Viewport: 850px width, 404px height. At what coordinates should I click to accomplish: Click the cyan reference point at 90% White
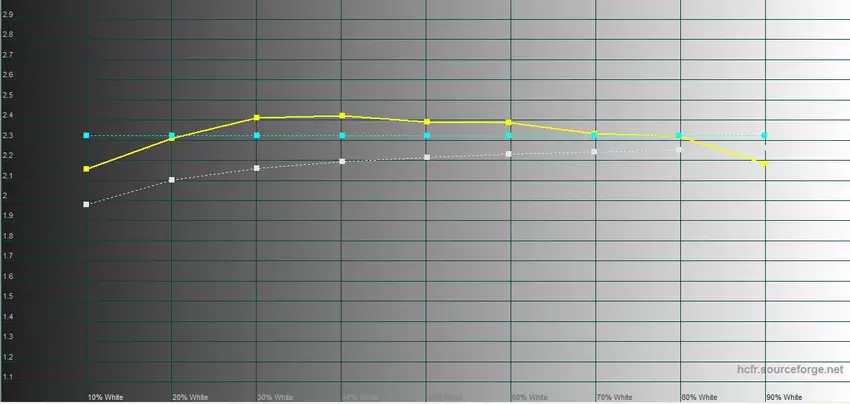tap(765, 135)
